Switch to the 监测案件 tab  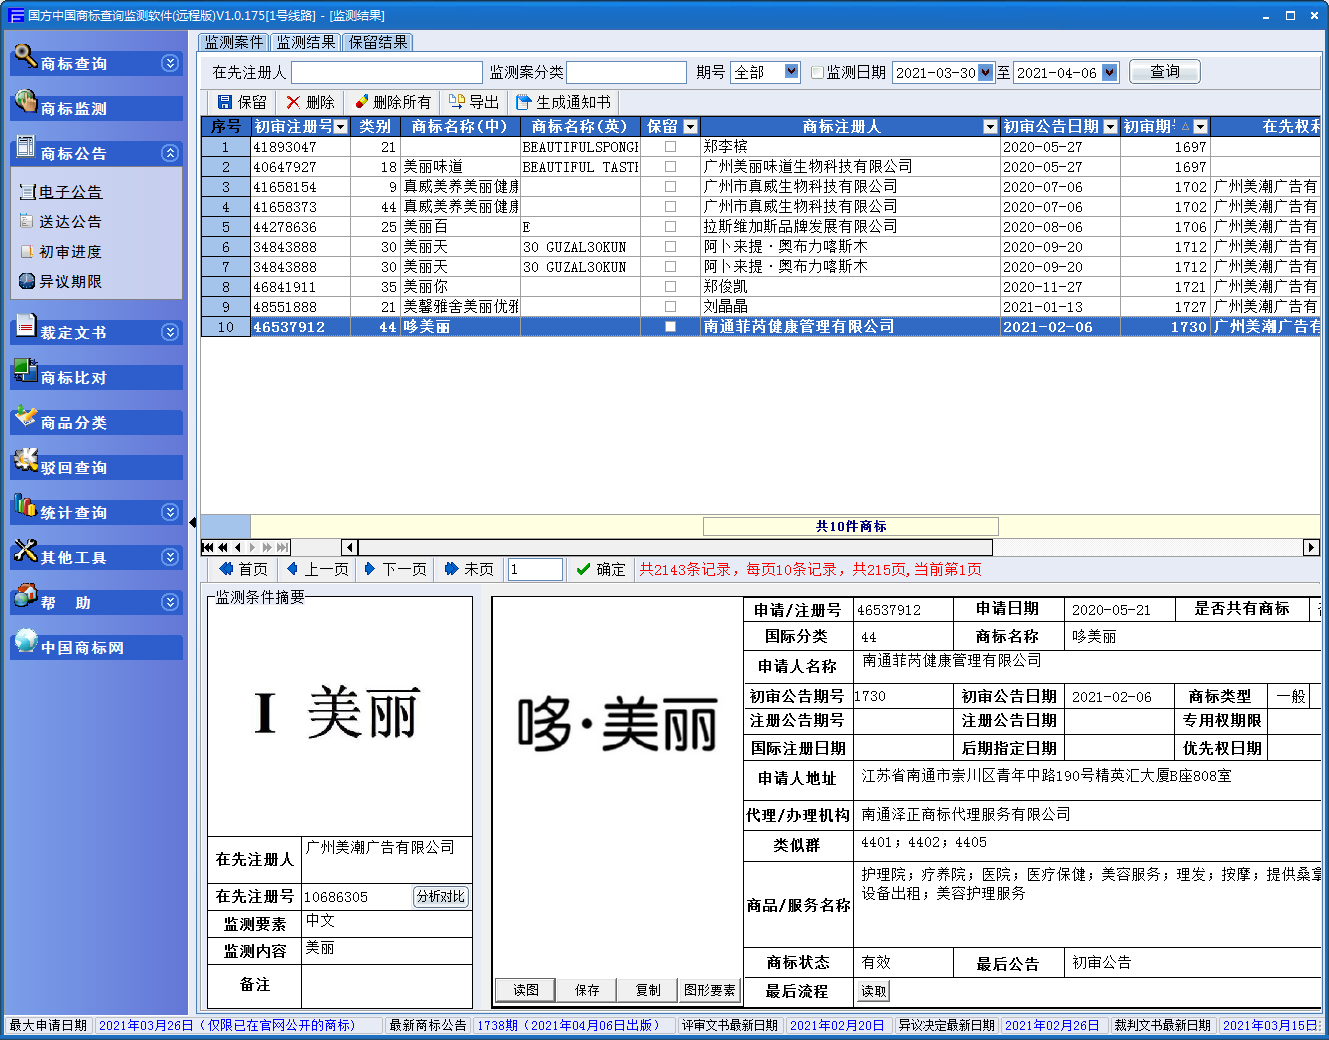tap(234, 42)
